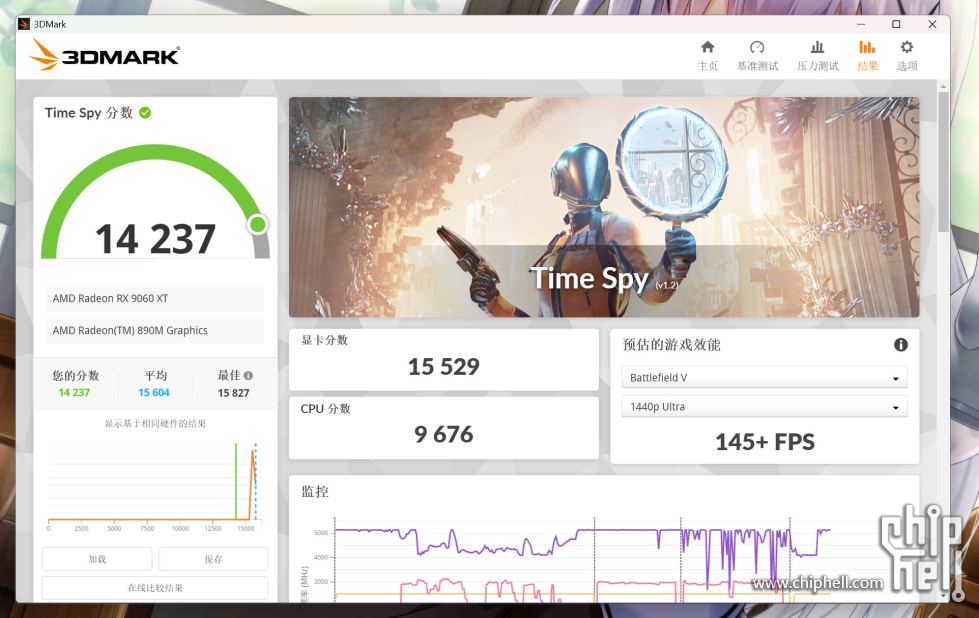Click the scroll-down arrow of scrollbar
Screen dimensions: 979x618
click(x=943, y=596)
